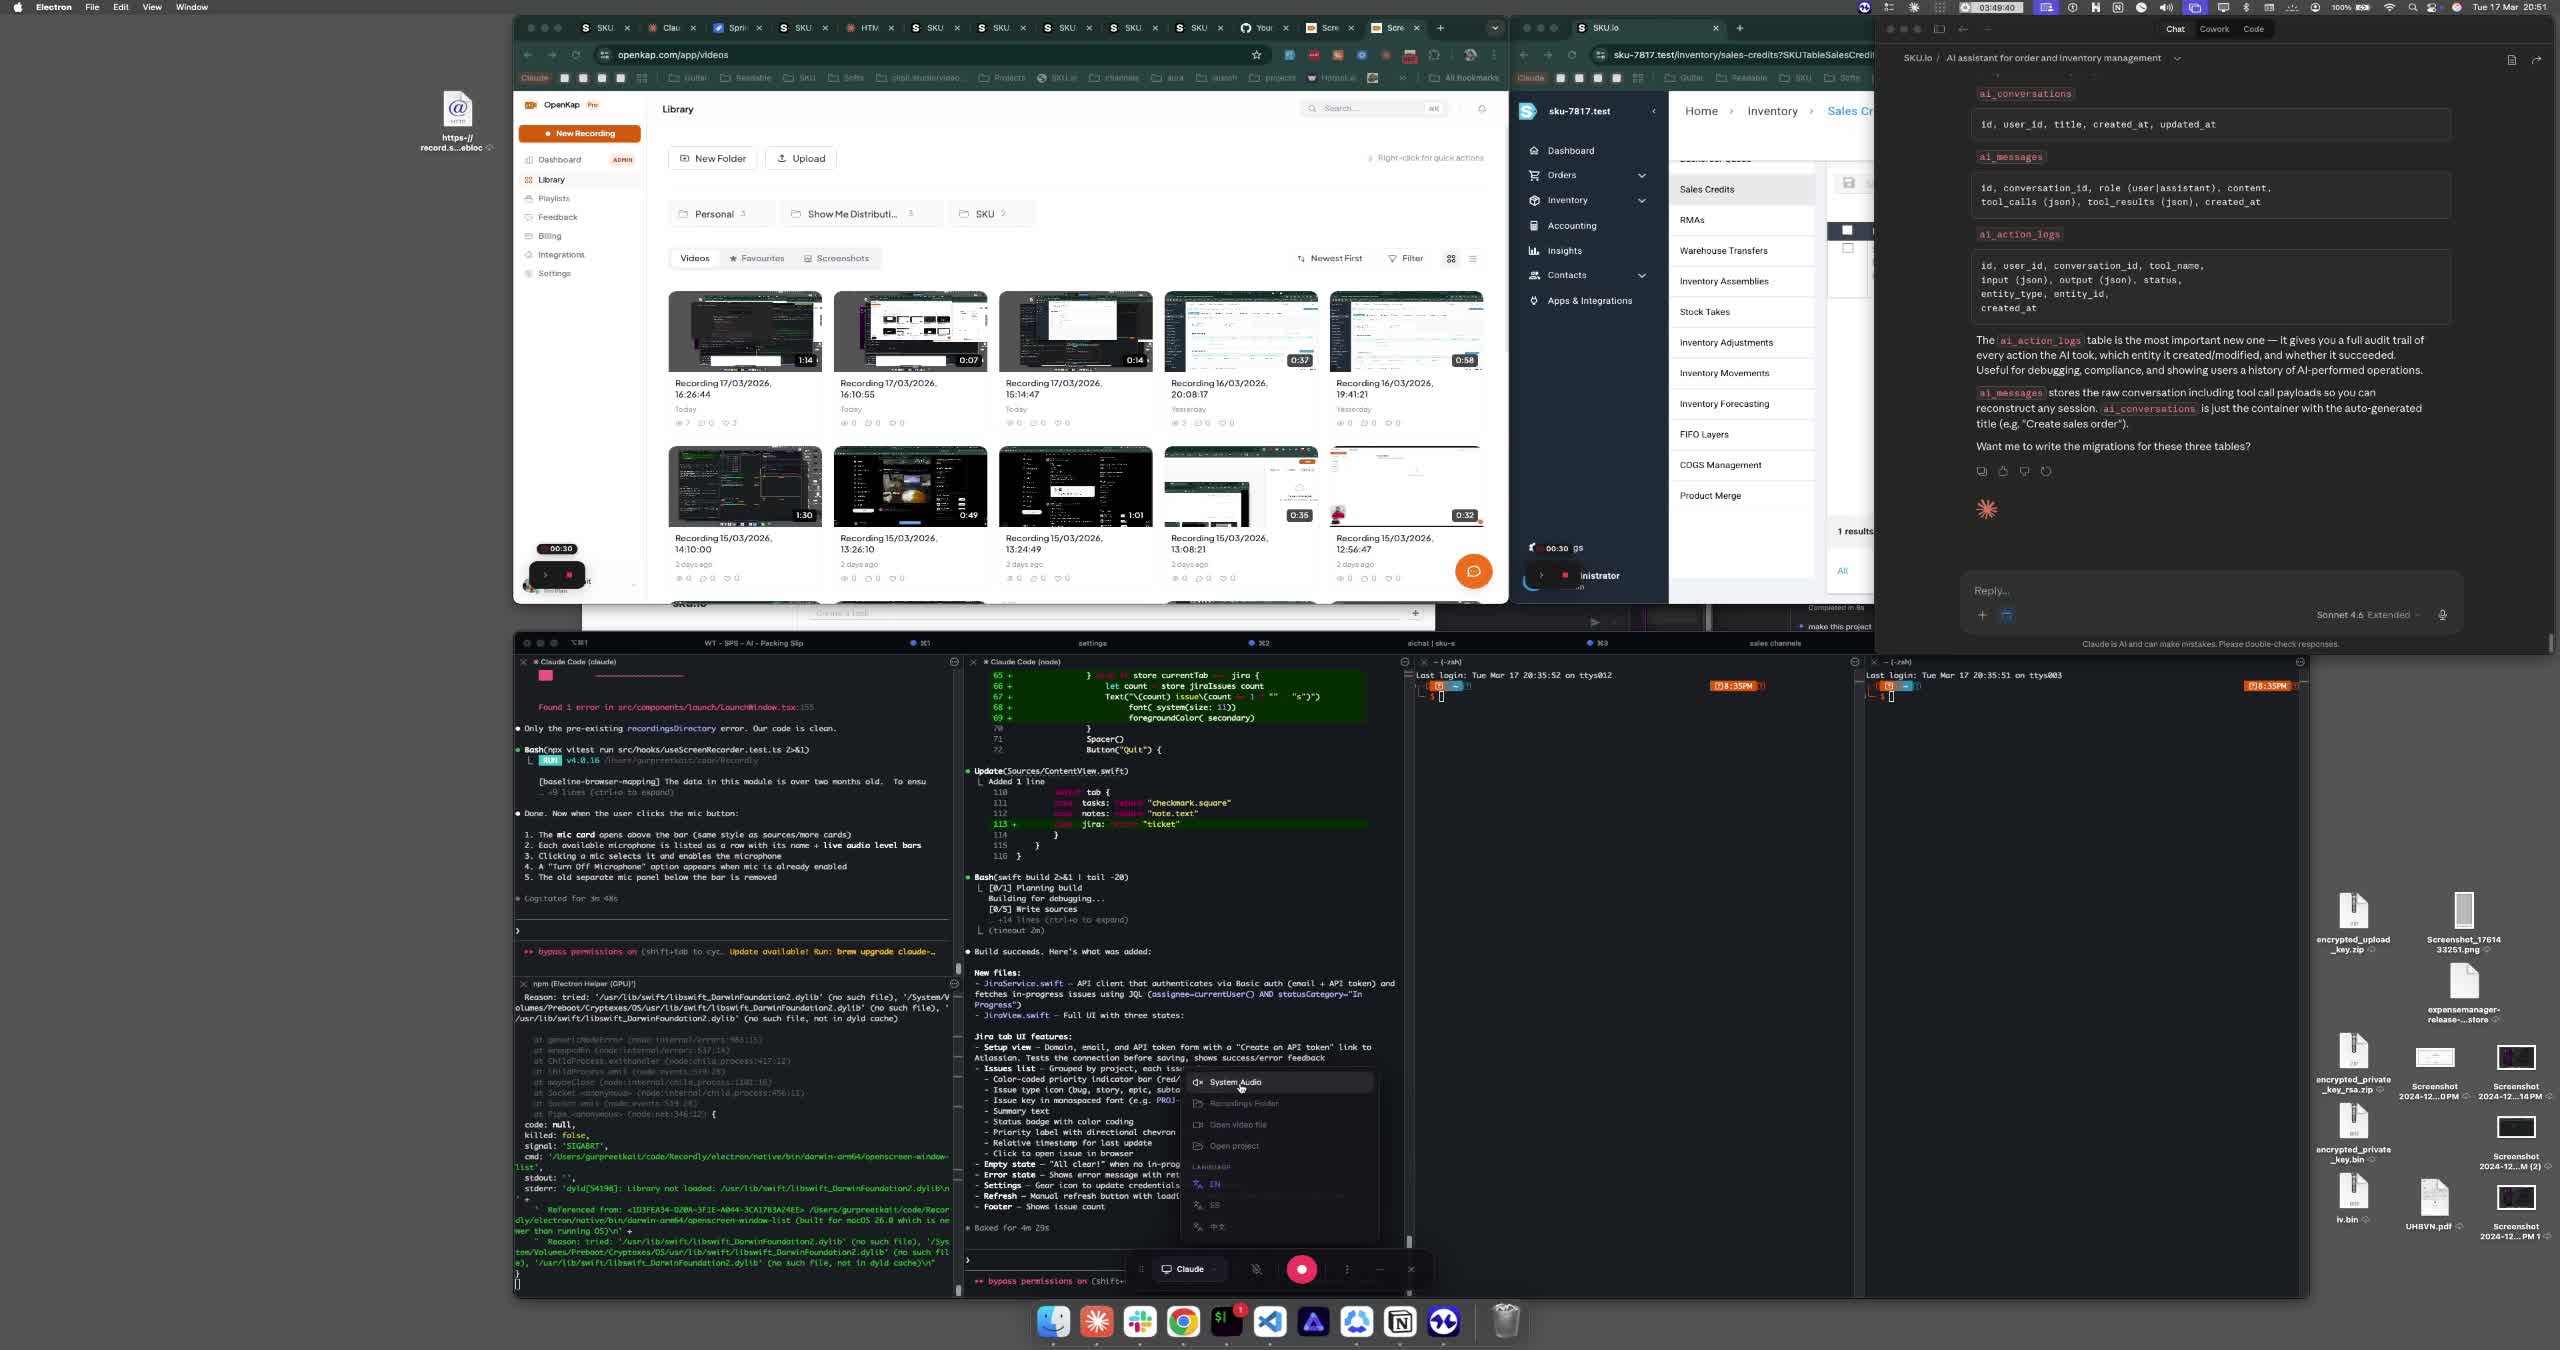Click the plus attach icon in reply box
The height and width of the screenshot is (1350, 2560).
[x=1982, y=615]
